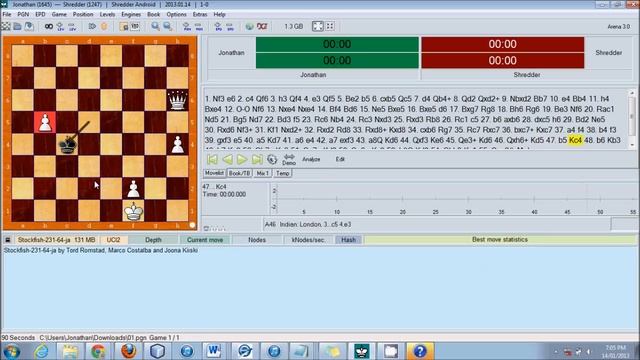
Task: Jump to the start of the game
Action: click(x=212, y=159)
